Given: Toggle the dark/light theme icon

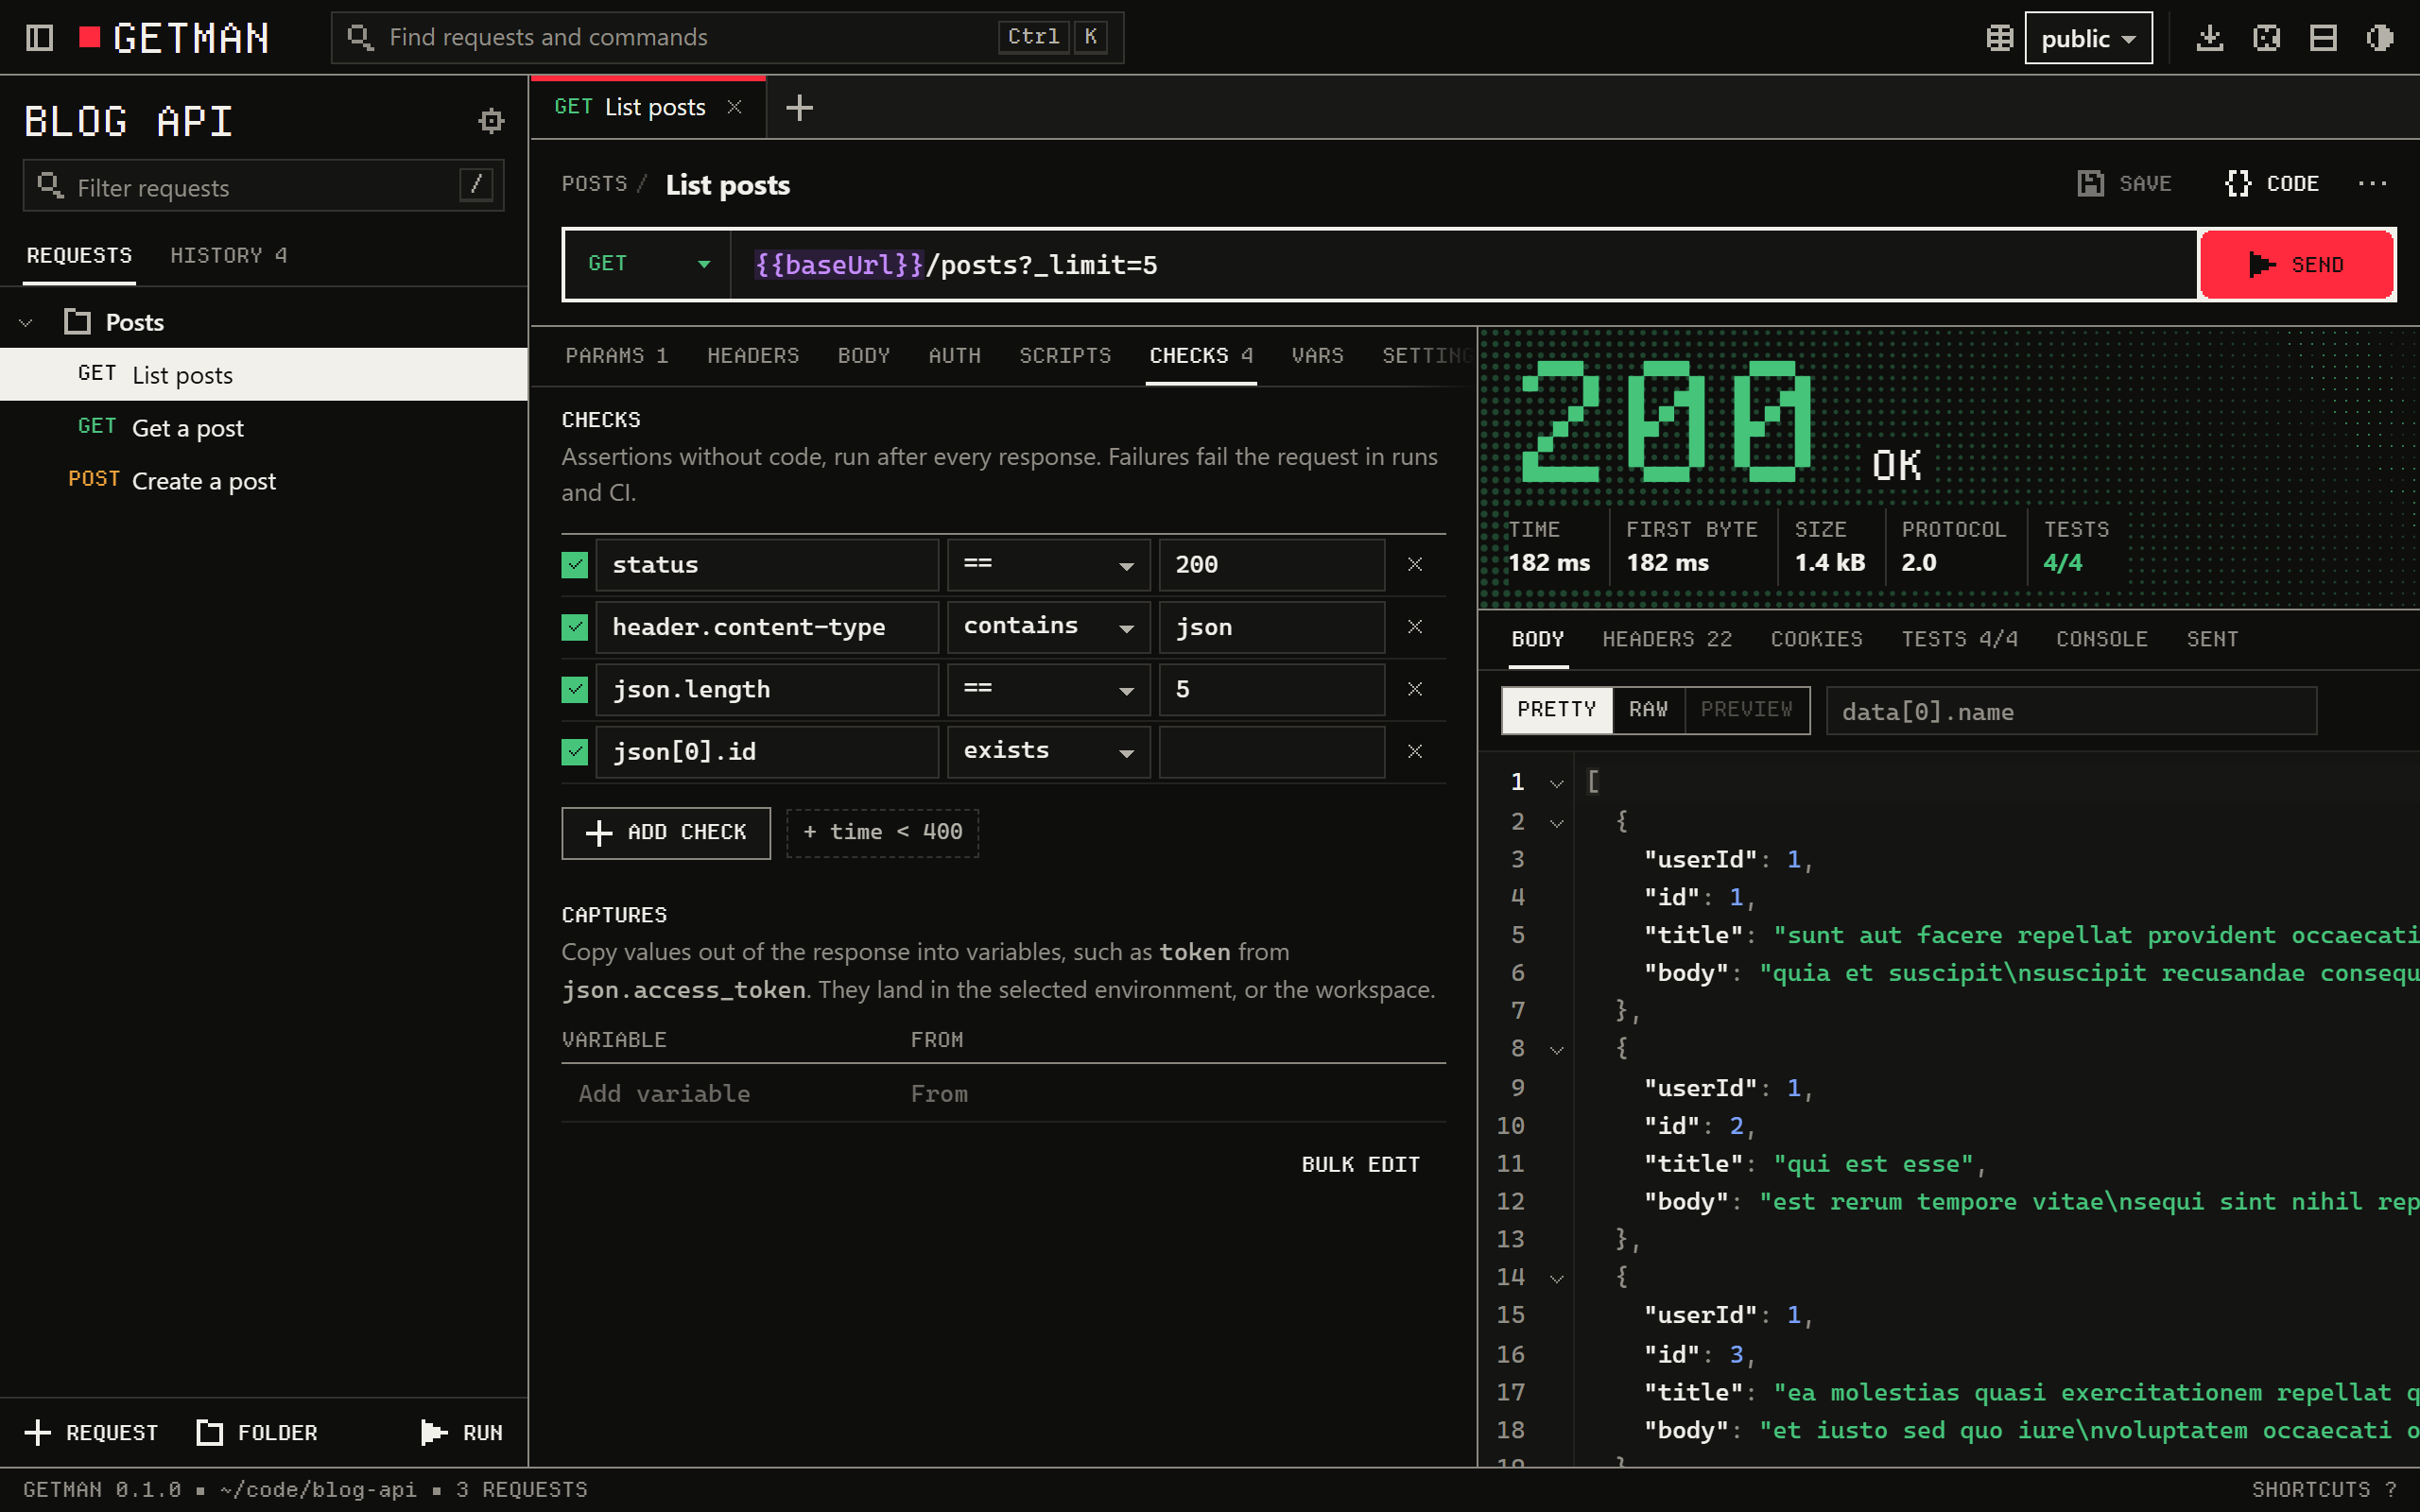Looking at the screenshot, I should pyautogui.click(x=2380, y=38).
